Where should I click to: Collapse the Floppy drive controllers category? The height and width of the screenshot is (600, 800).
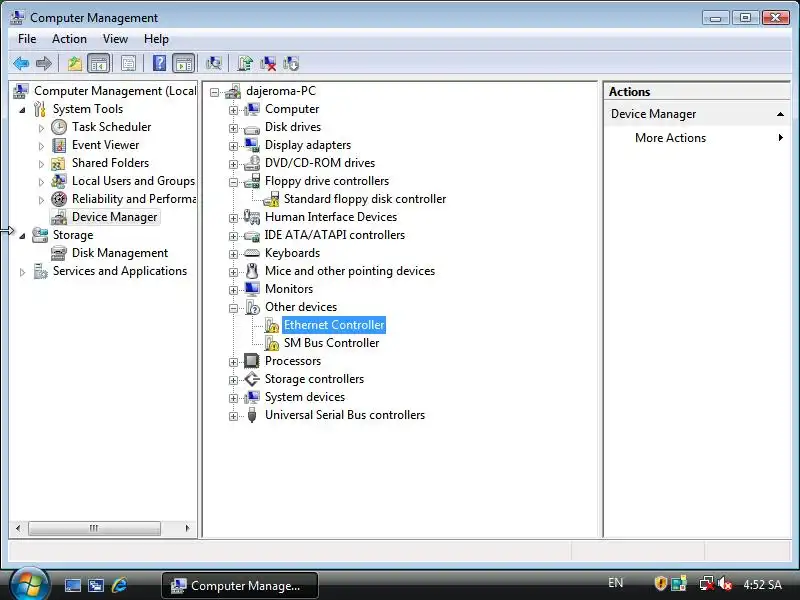pyautogui.click(x=233, y=182)
